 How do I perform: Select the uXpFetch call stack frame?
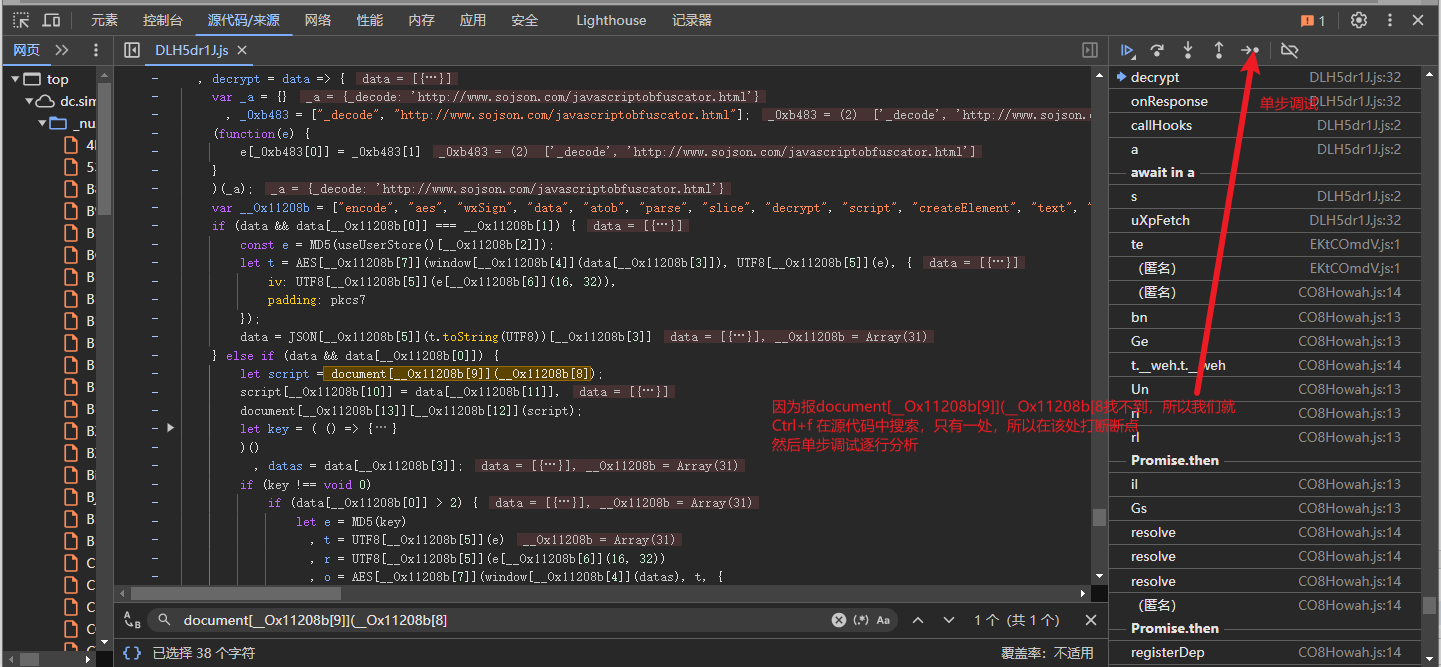pyautogui.click(x=1265, y=220)
